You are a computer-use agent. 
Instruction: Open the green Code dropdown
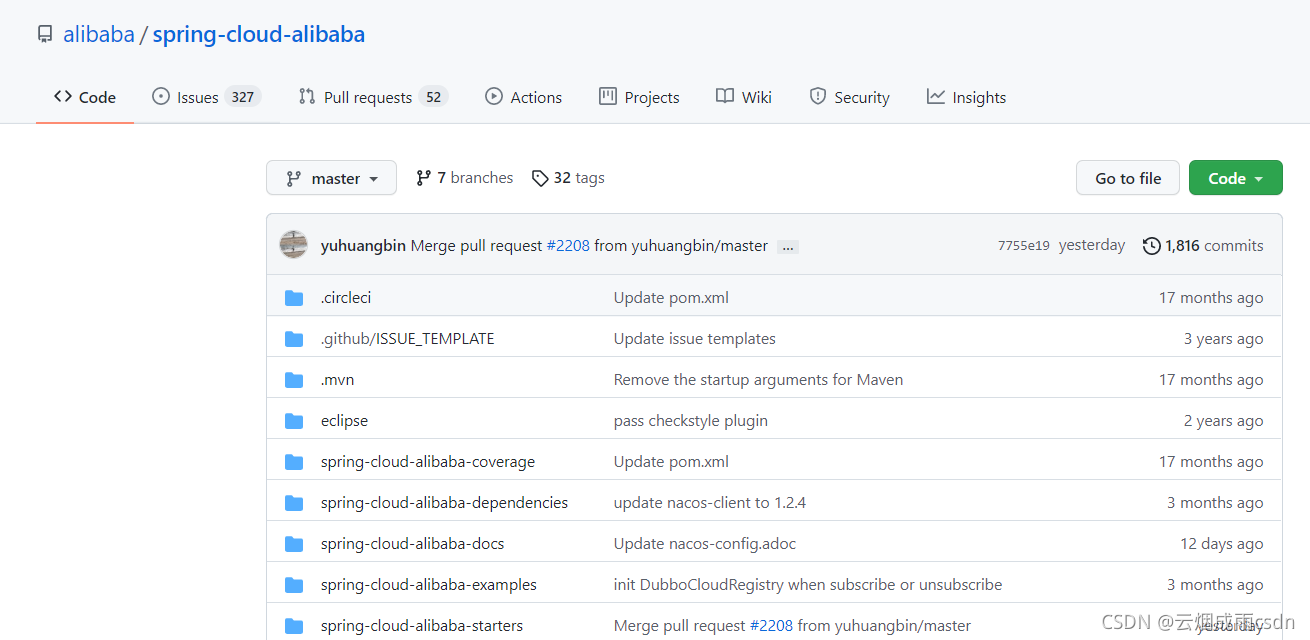[1235, 178]
